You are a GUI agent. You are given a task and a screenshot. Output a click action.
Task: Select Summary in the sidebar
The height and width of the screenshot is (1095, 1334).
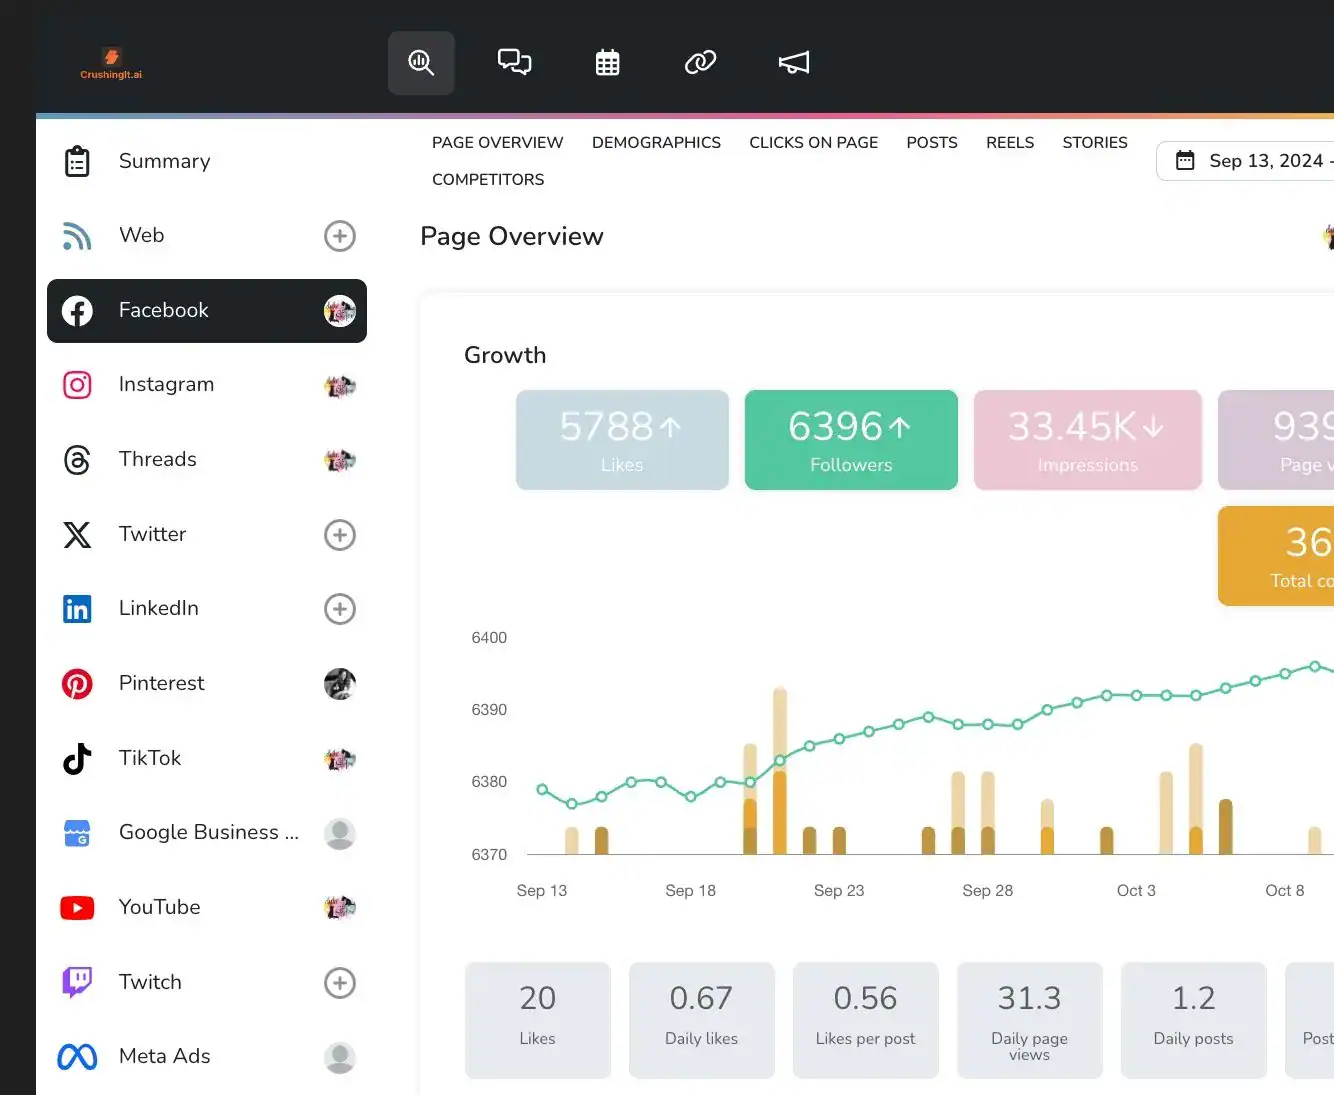[207, 161]
